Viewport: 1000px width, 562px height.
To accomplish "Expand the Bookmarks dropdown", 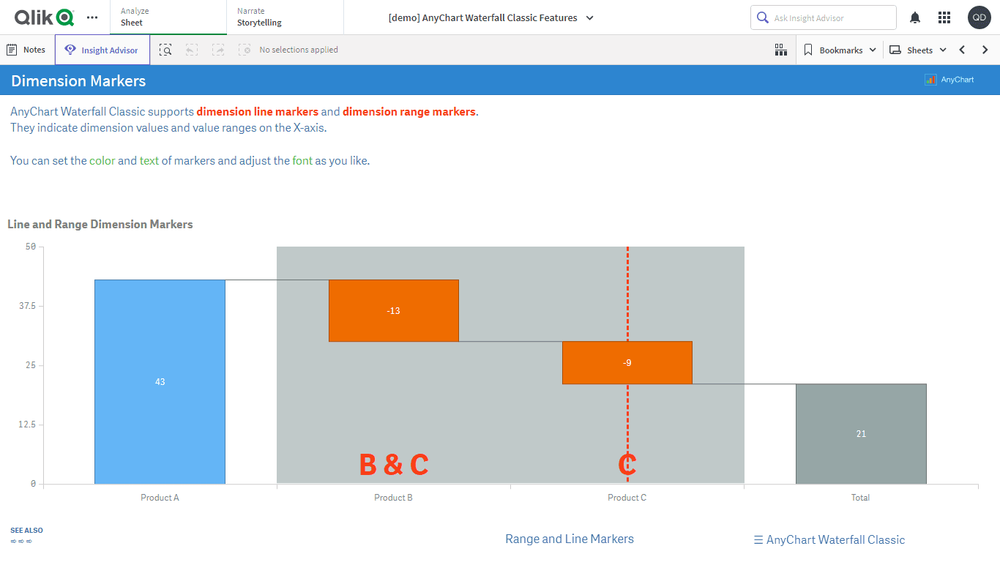I will tap(840, 50).
